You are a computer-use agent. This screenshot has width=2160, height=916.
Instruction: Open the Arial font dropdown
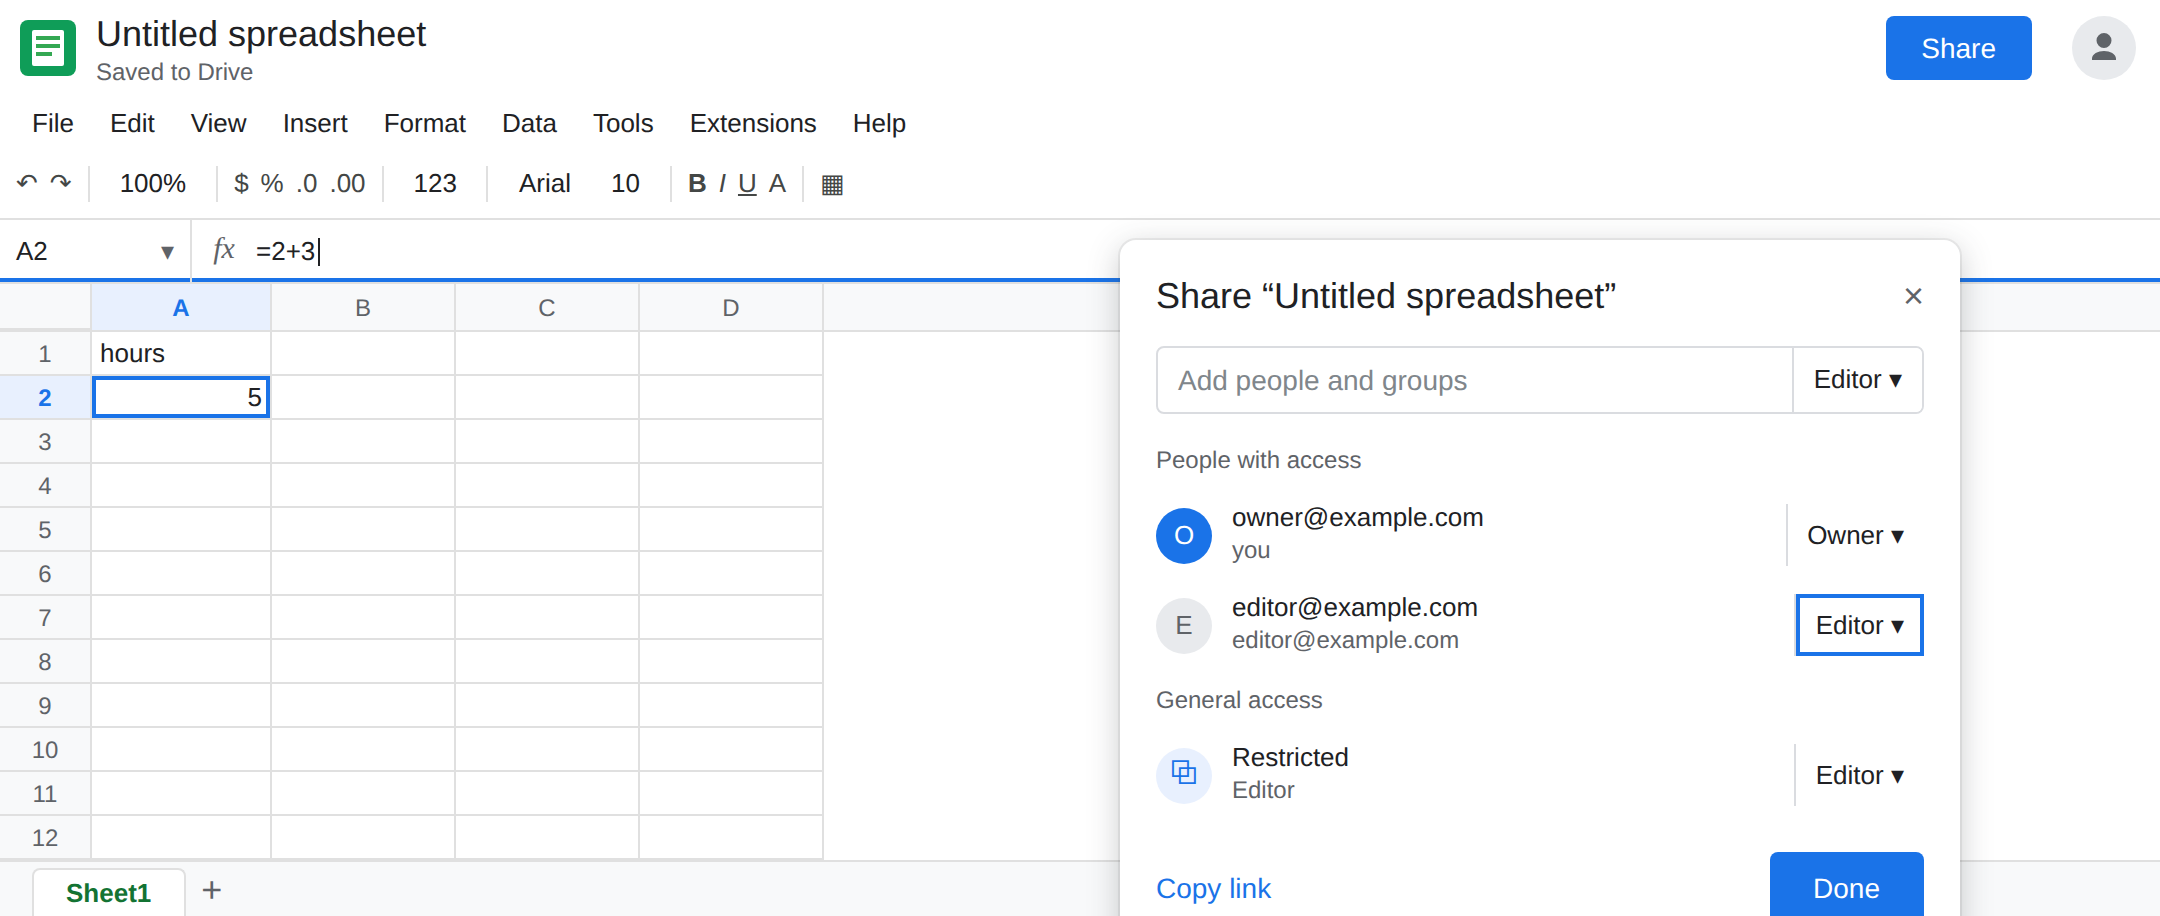(545, 183)
